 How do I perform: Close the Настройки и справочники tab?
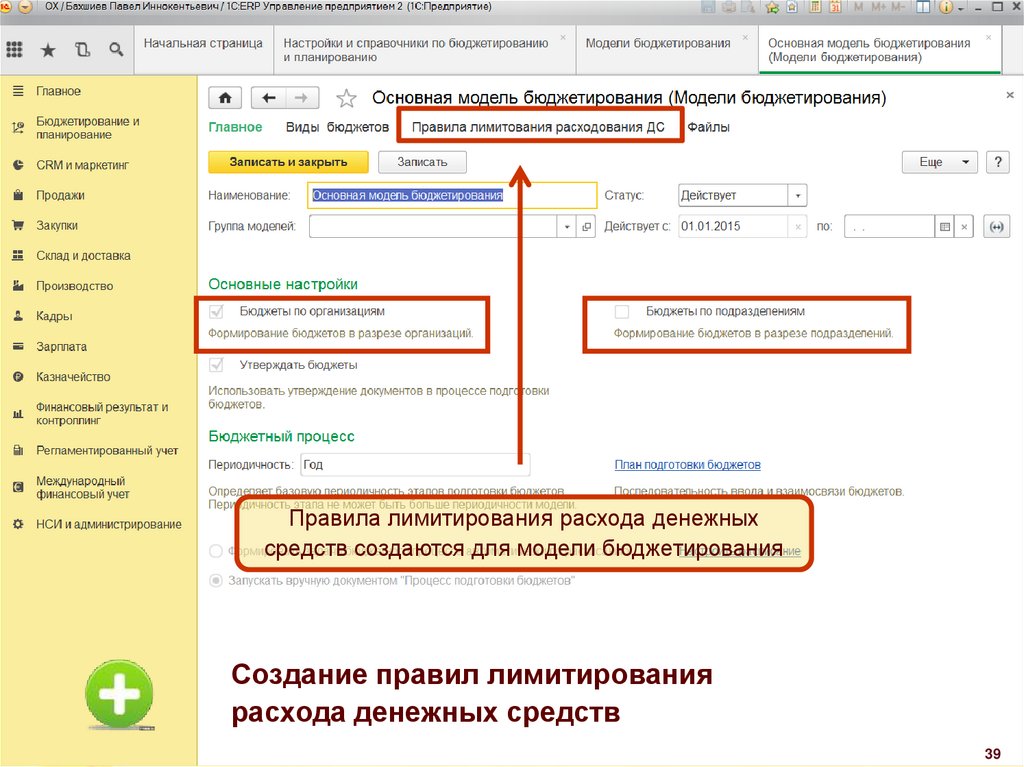pos(563,38)
